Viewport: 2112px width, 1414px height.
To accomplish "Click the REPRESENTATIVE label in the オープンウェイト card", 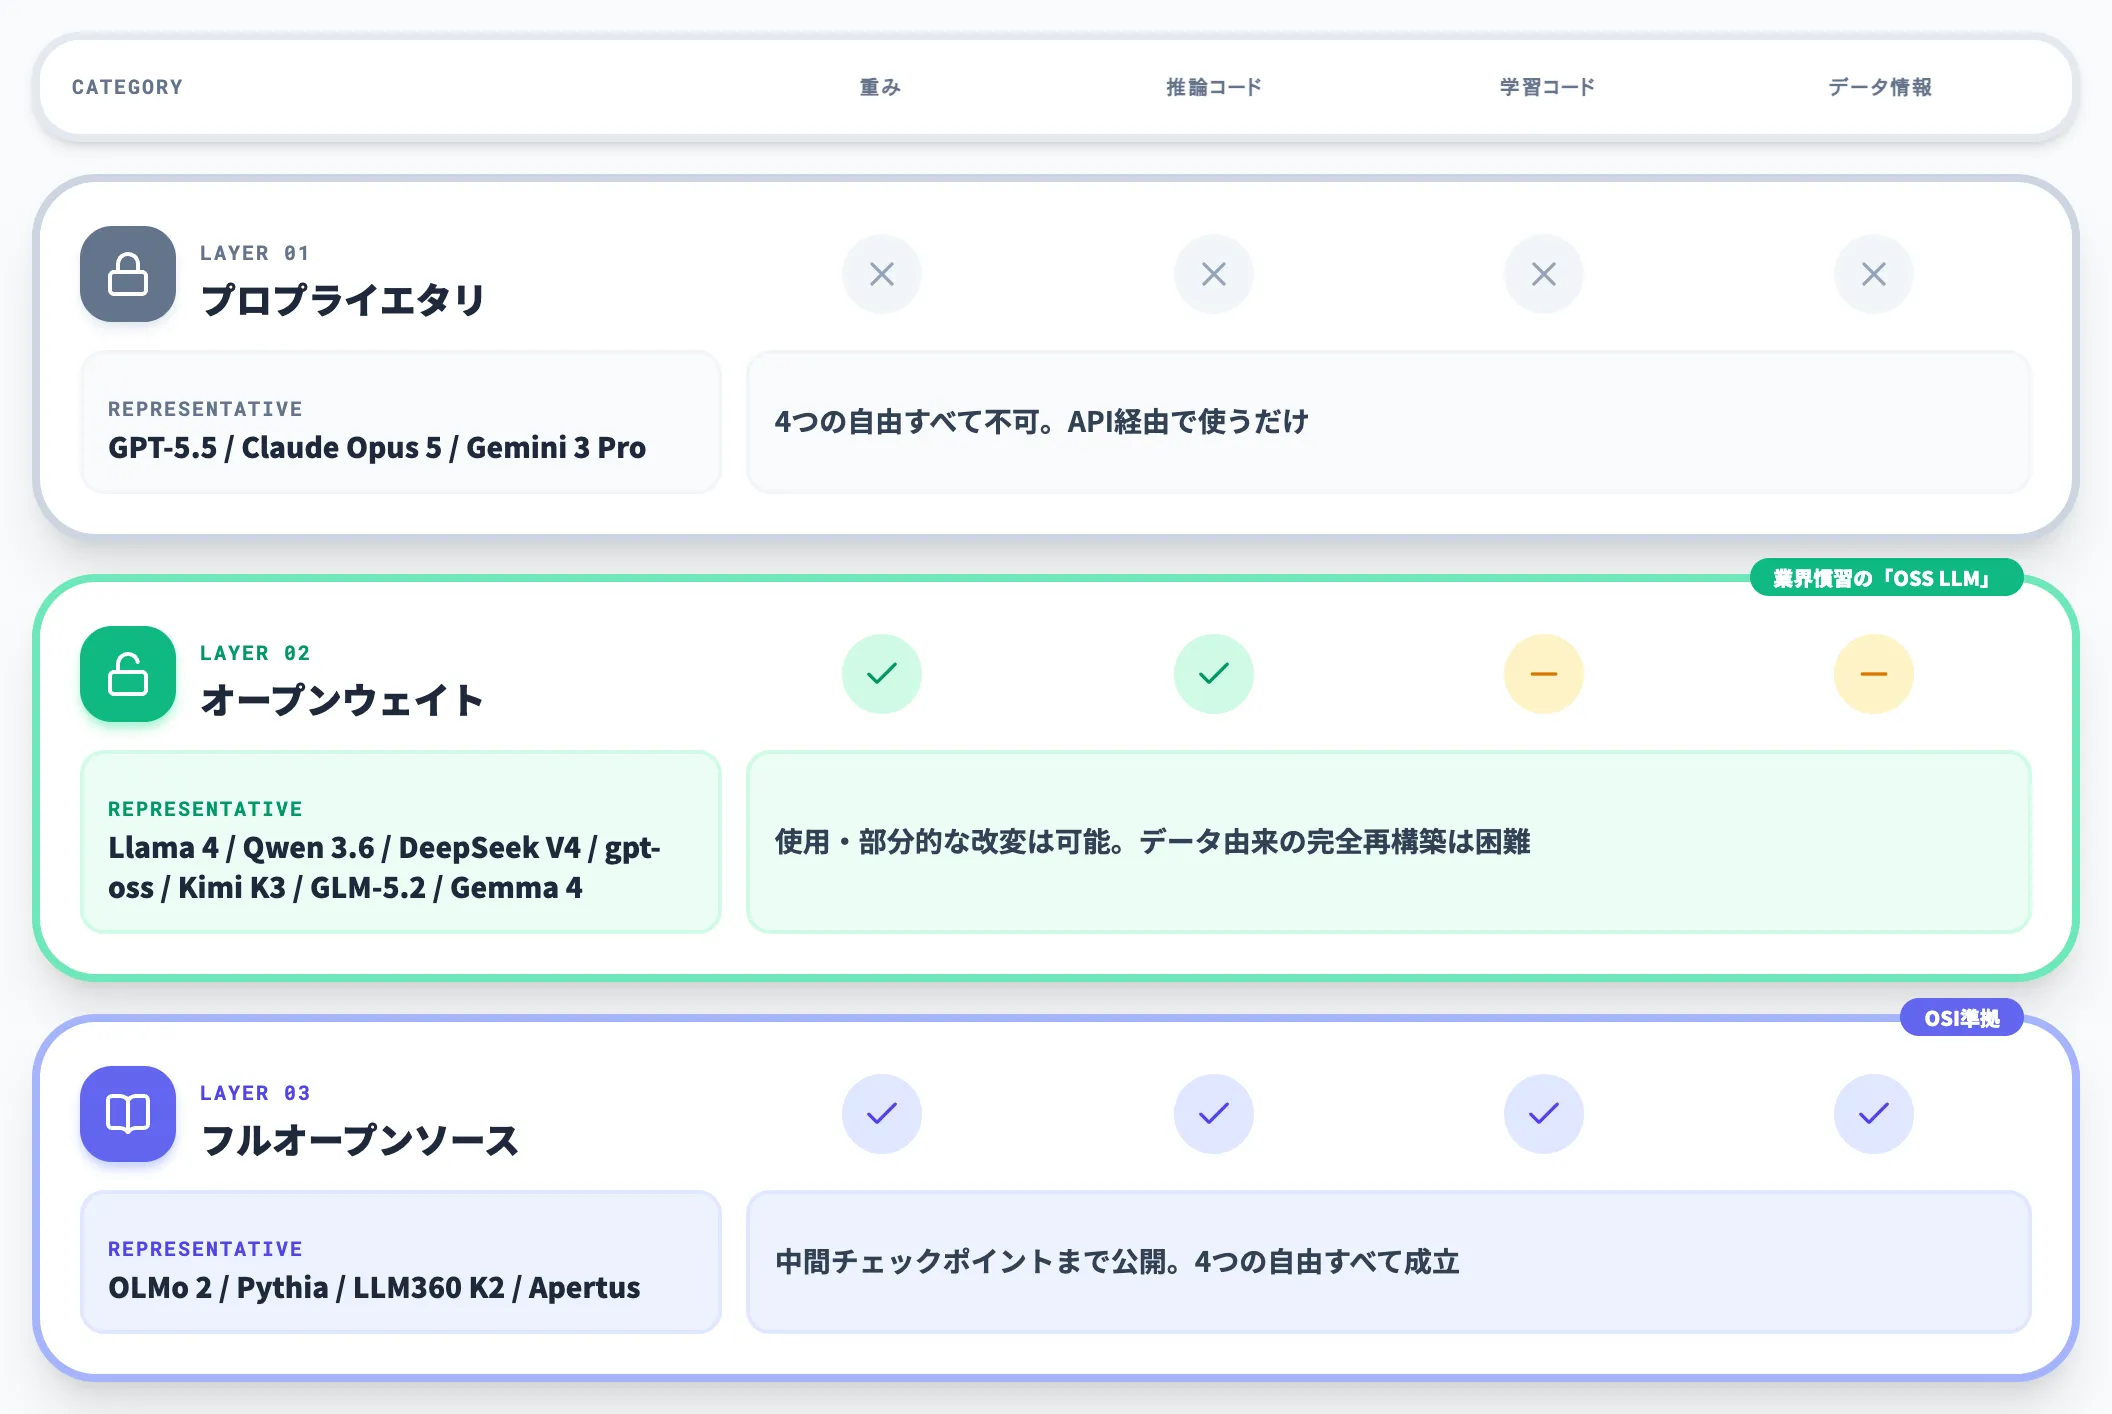I will pyautogui.click(x=205, y=809).
